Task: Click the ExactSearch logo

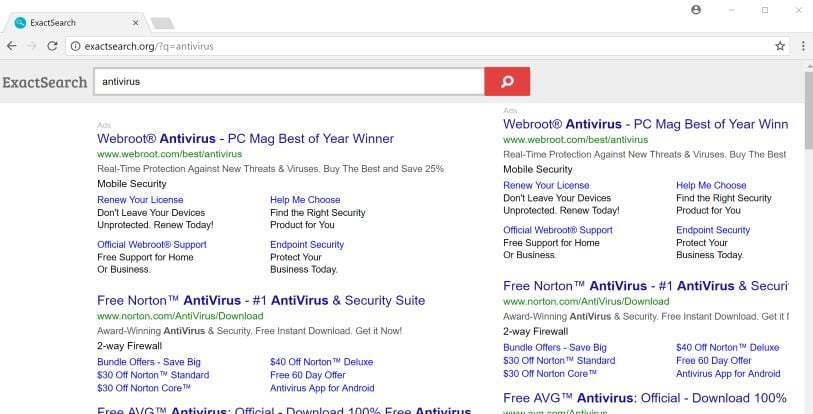Action: coord(44,82)
